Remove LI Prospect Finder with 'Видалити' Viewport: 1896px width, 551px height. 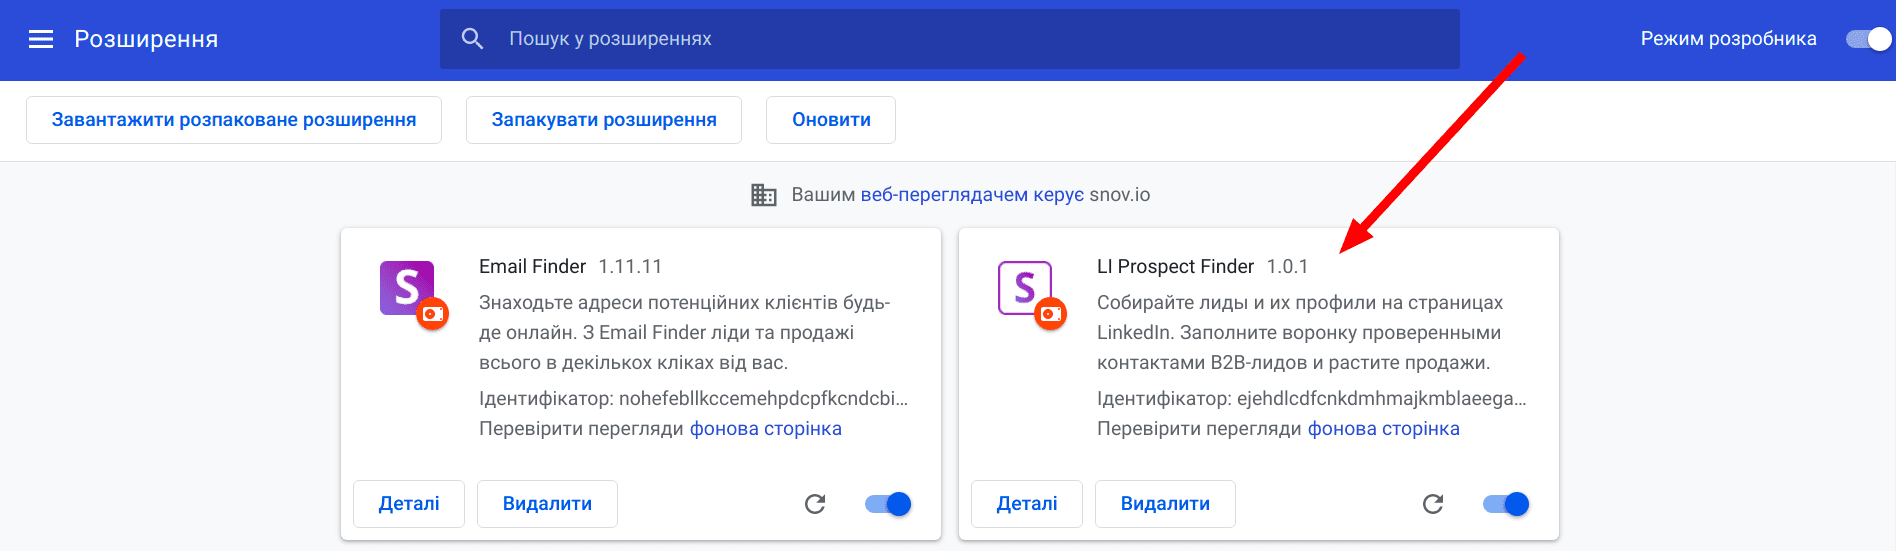pos(1165,504)
